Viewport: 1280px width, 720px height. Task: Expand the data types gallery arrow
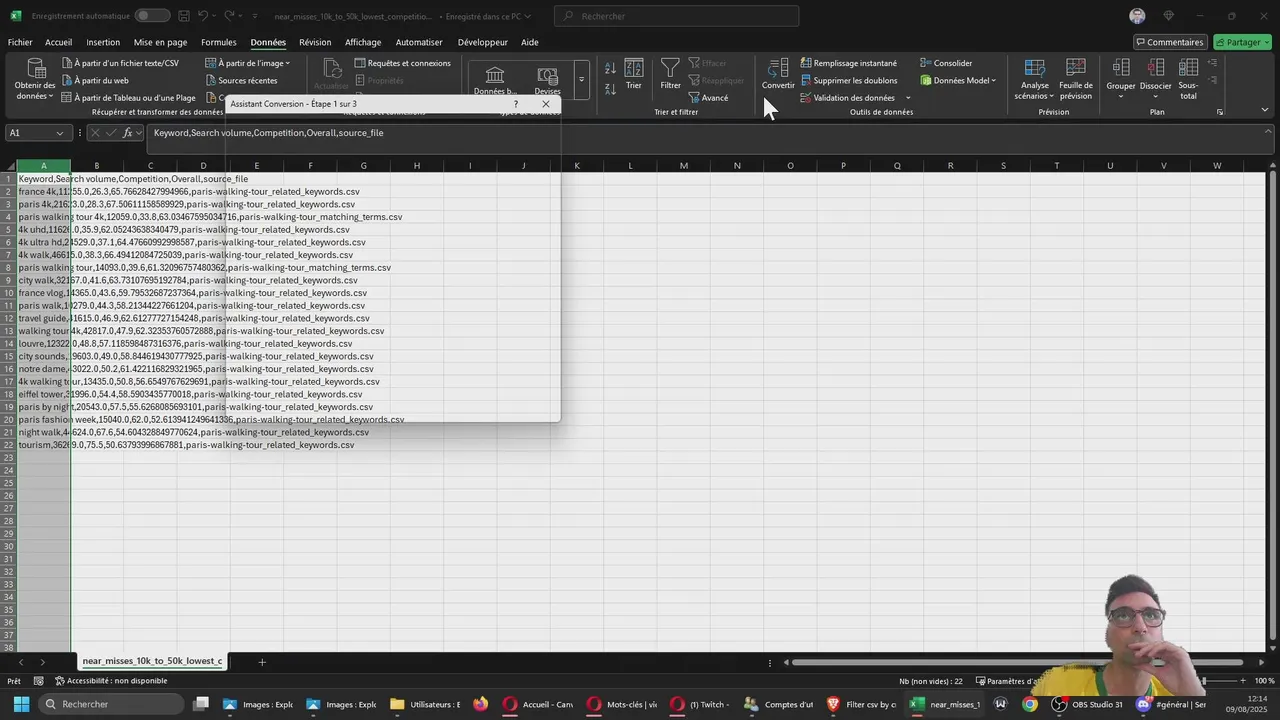click(x=581, y=80)
